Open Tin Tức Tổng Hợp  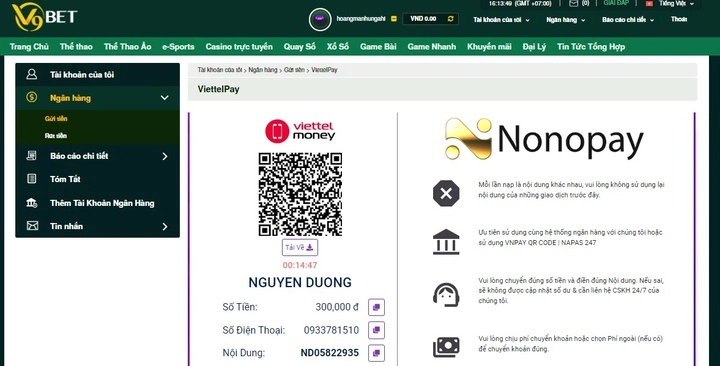point(591,46)
